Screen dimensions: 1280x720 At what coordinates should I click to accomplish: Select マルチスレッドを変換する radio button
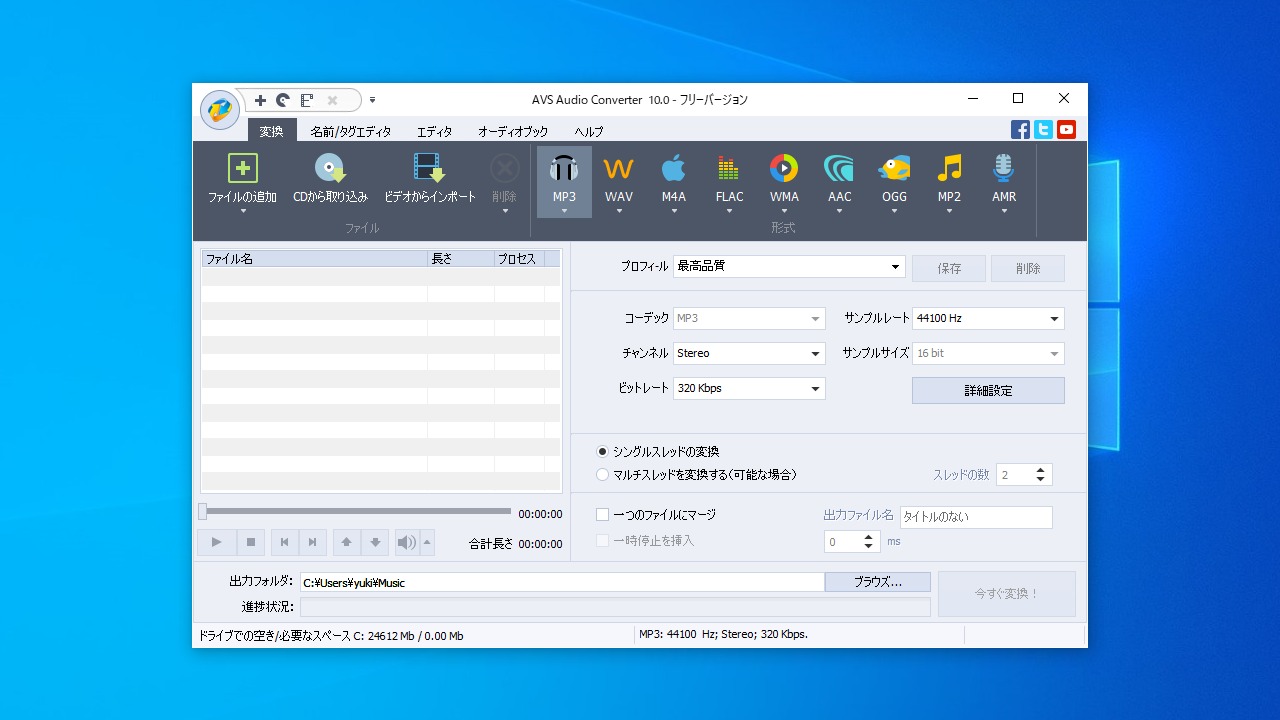602,475
